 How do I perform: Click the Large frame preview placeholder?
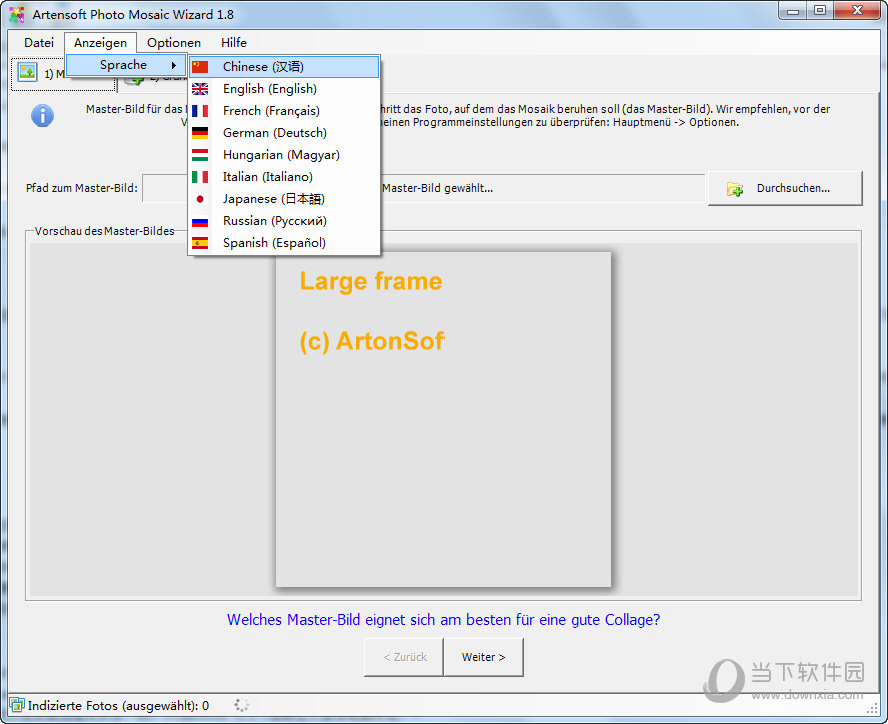pos(443,420)
